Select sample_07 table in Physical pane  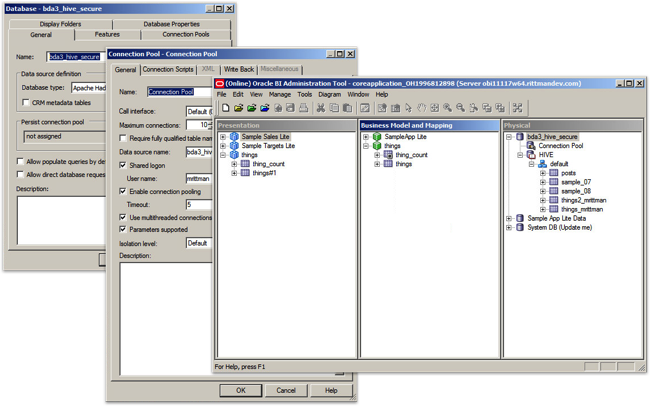tap(576, 182)
